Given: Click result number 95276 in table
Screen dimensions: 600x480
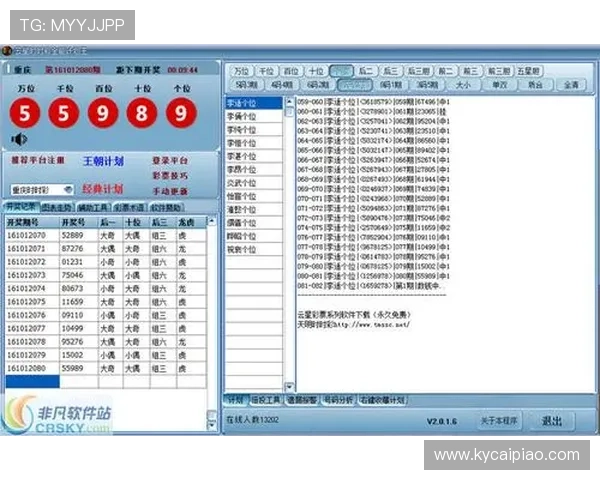Looking at the screenshot, I should pos(72,342).
